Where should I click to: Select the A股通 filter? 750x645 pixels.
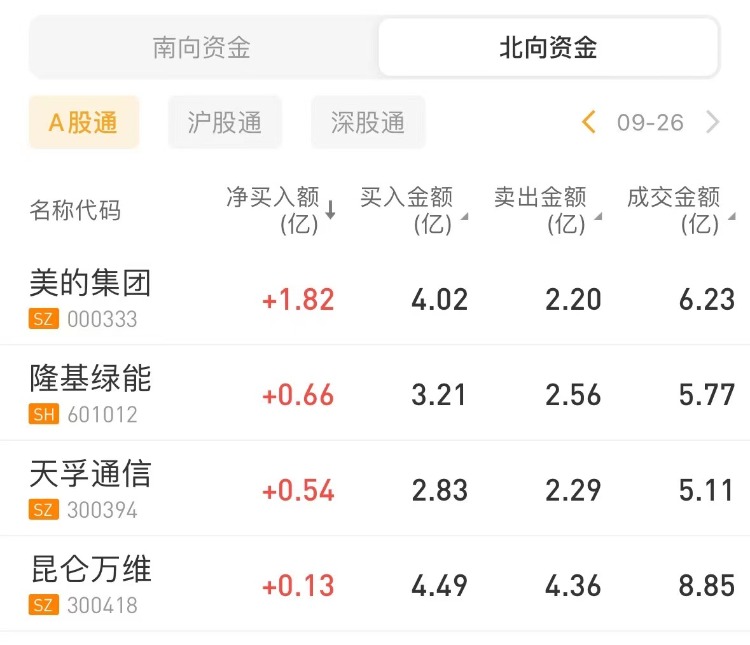pos(84,123)
